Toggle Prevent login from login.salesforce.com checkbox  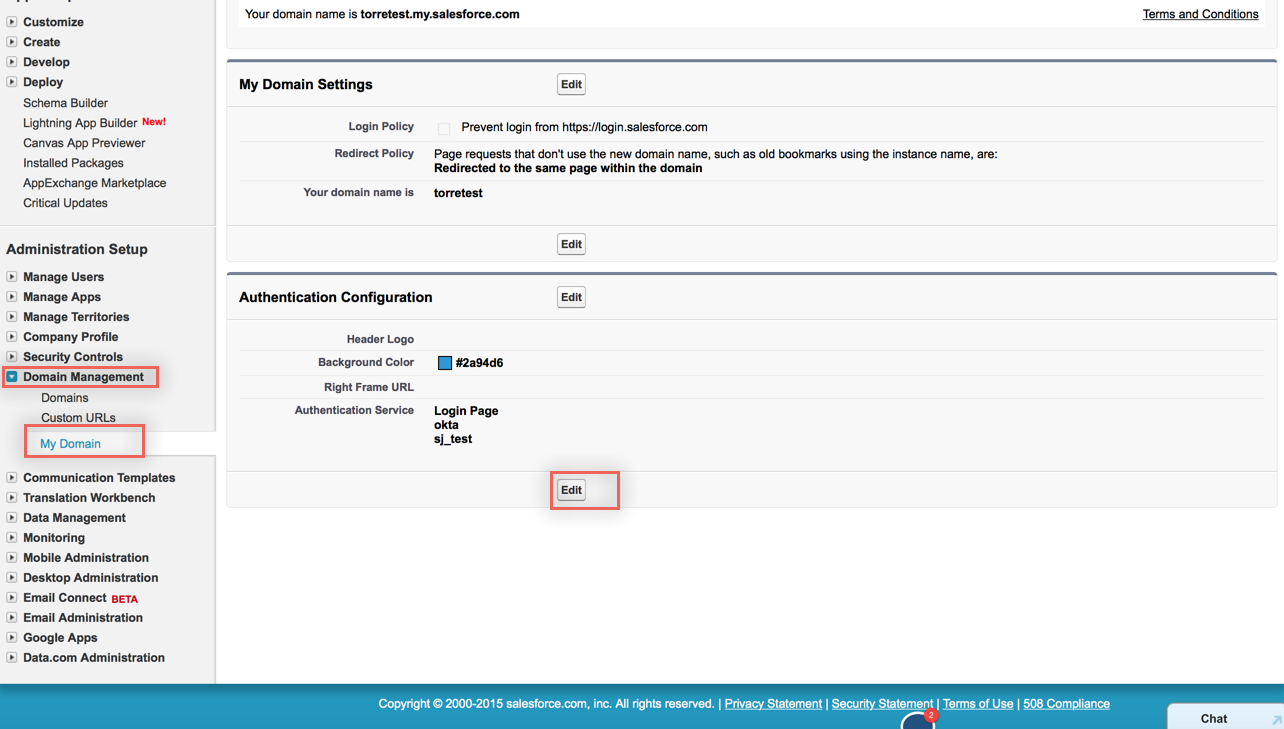click(444, 128)
